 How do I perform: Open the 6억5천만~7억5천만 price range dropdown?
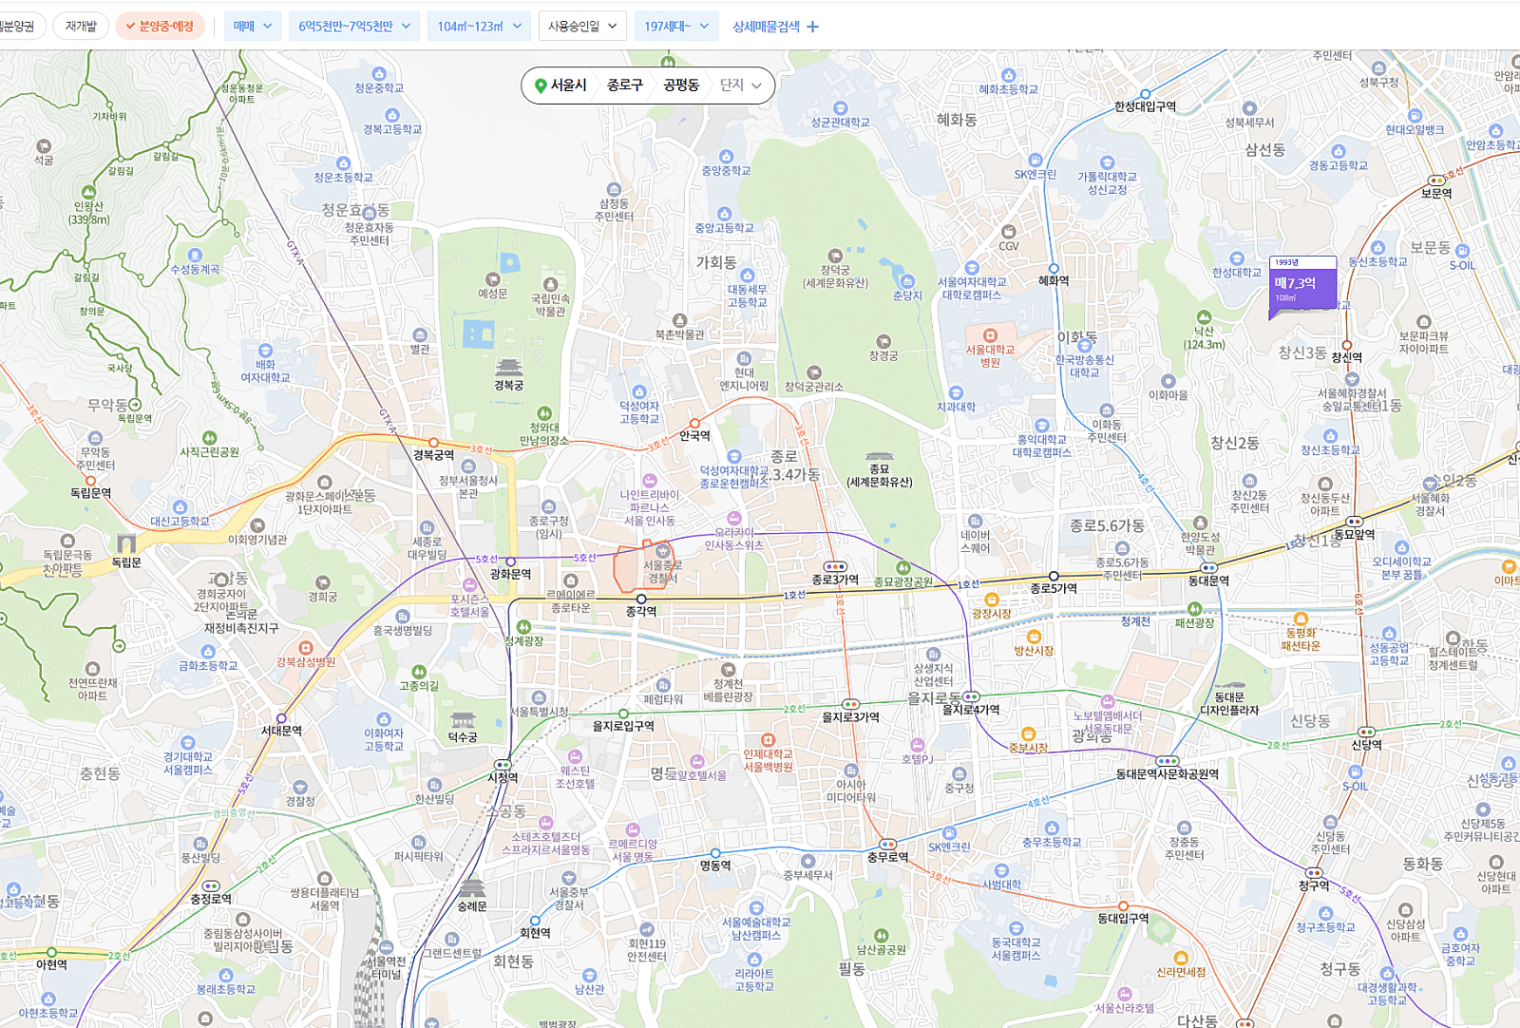[x=354, y=26]
